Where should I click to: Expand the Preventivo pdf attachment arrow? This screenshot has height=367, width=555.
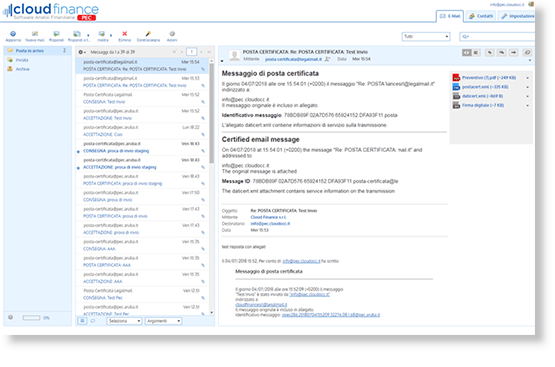(527, 78)
